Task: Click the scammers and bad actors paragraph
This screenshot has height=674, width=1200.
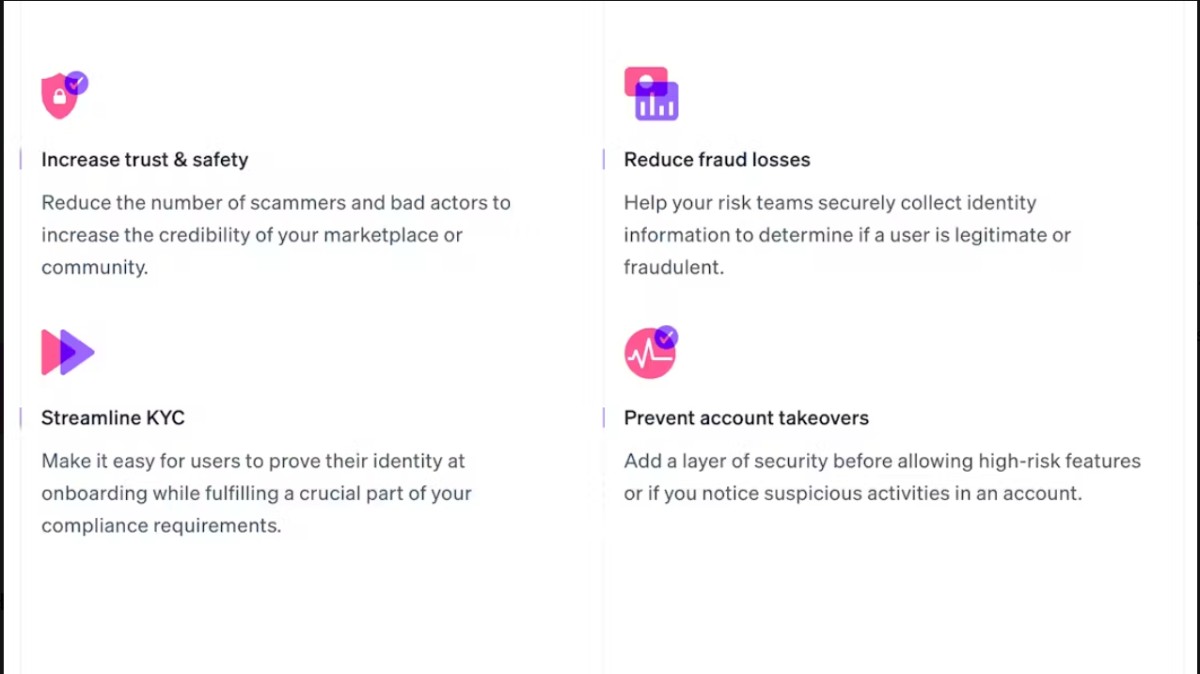Action: (276, 235)
